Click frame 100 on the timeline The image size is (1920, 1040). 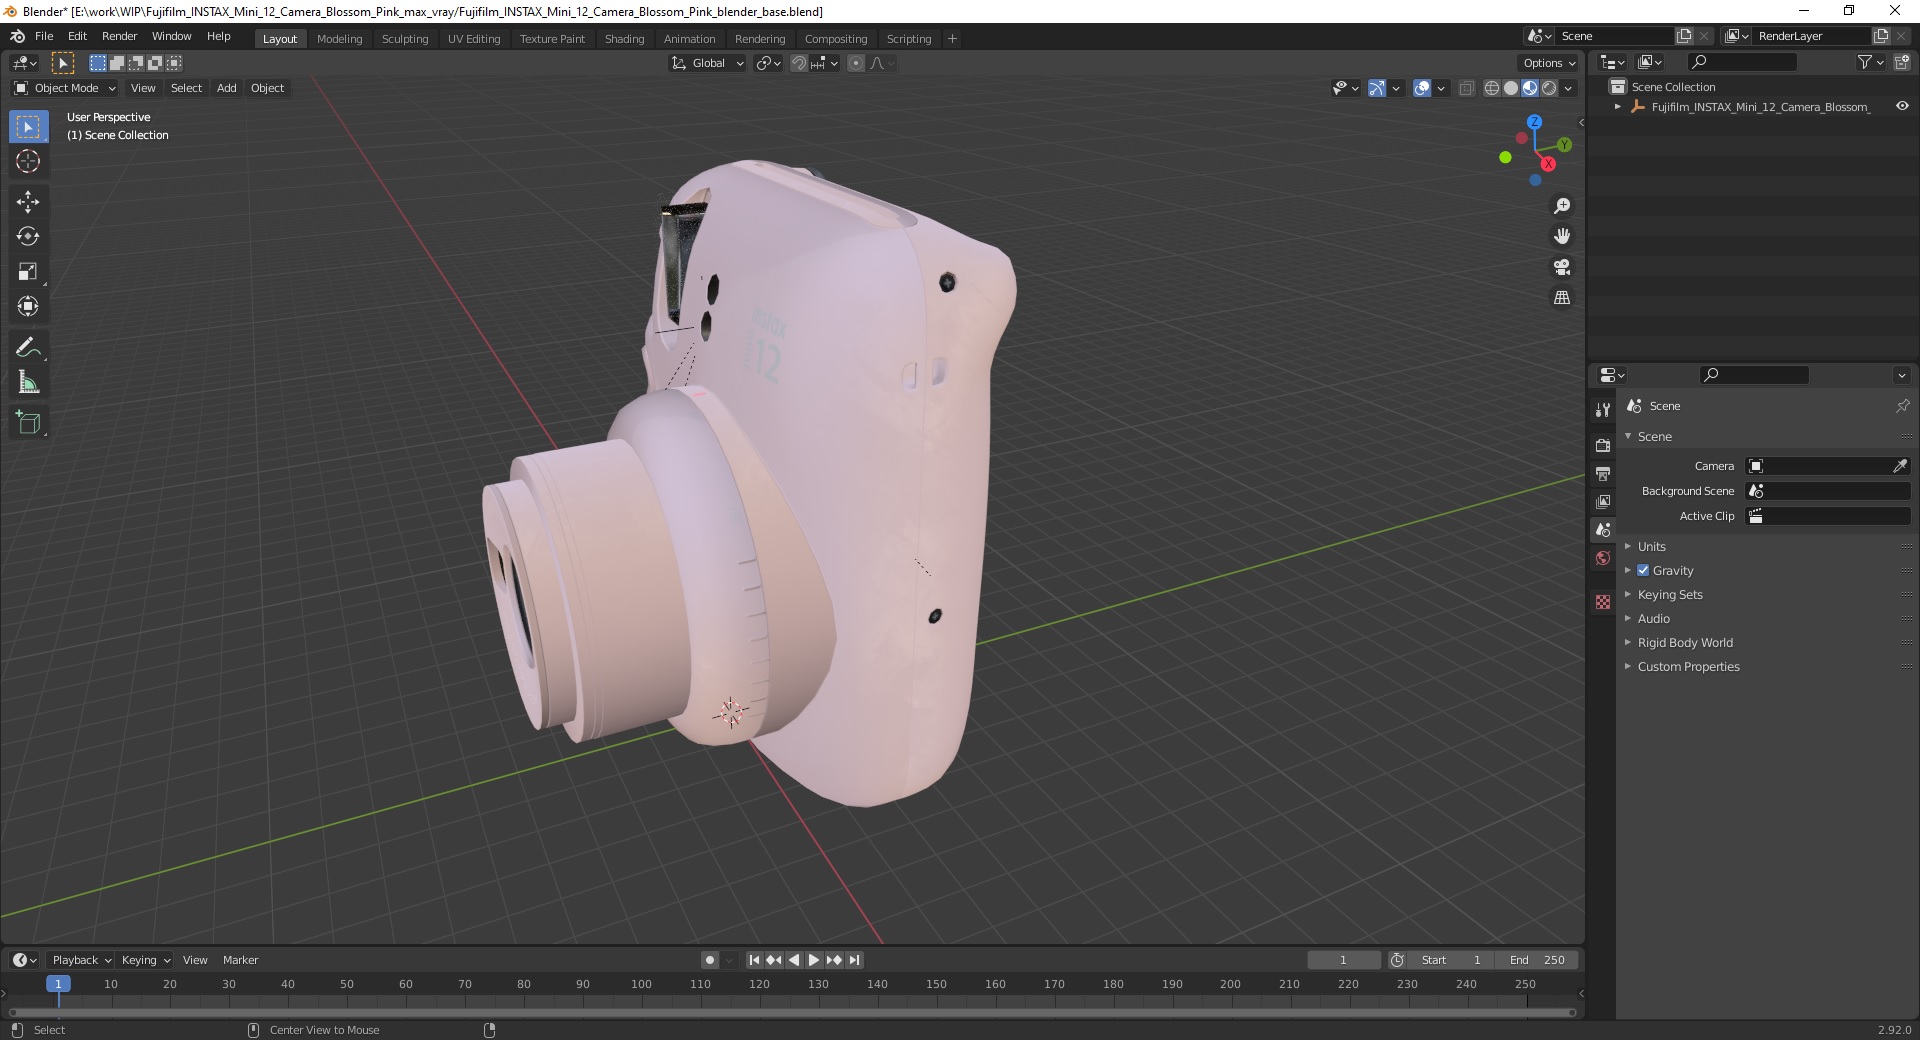click(x=641, y=984)
